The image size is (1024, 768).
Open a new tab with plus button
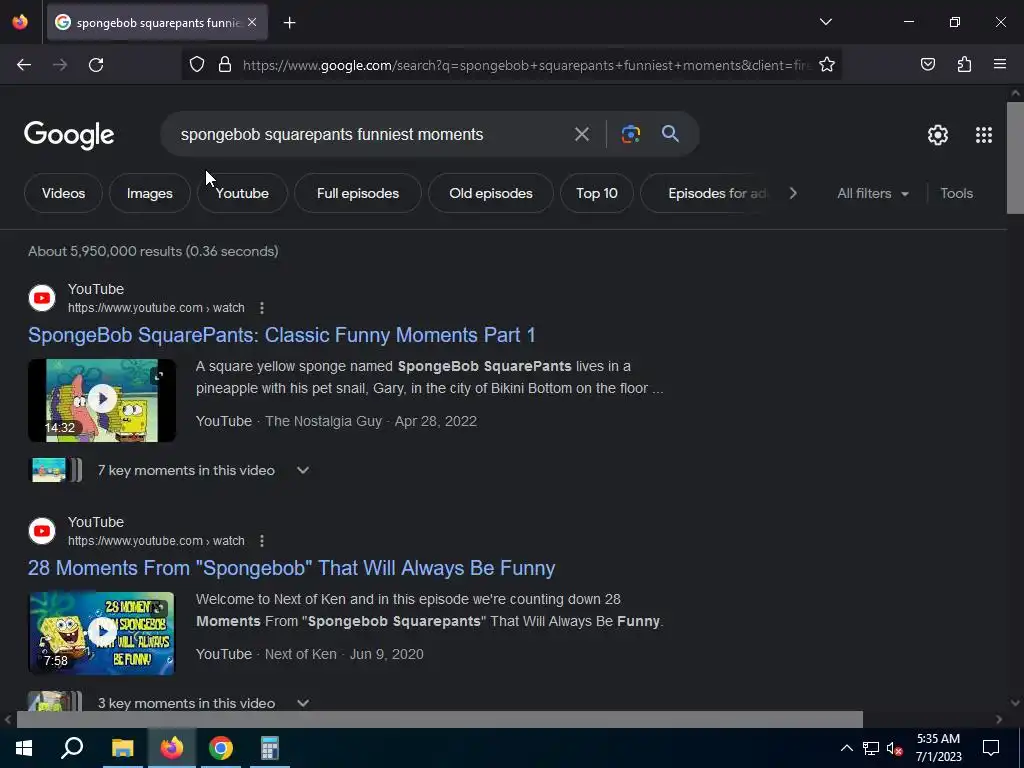point(289,23)
